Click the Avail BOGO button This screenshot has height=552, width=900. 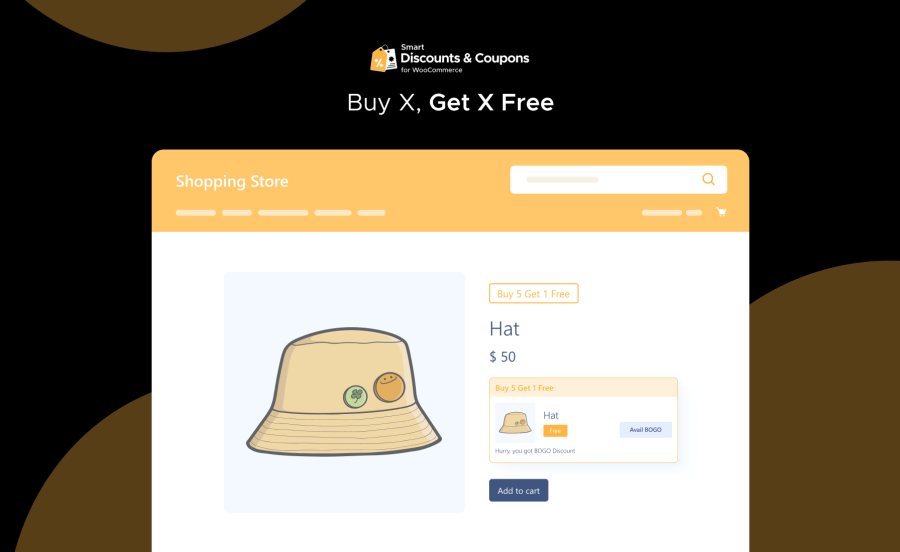point(645,430)
